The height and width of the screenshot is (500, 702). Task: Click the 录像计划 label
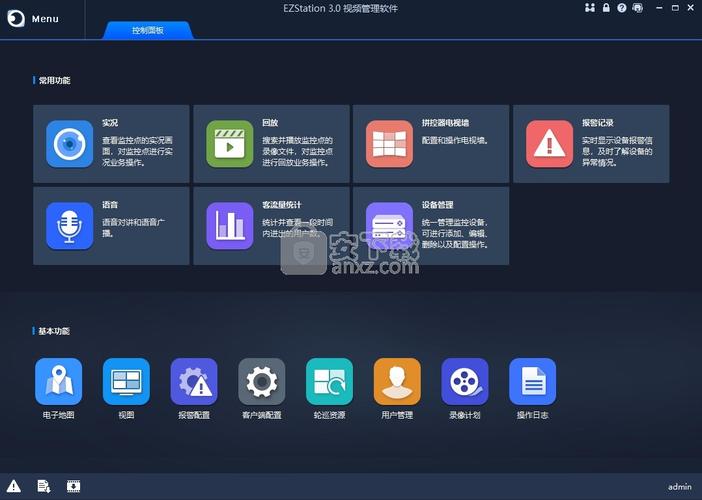tap(465, 415)
